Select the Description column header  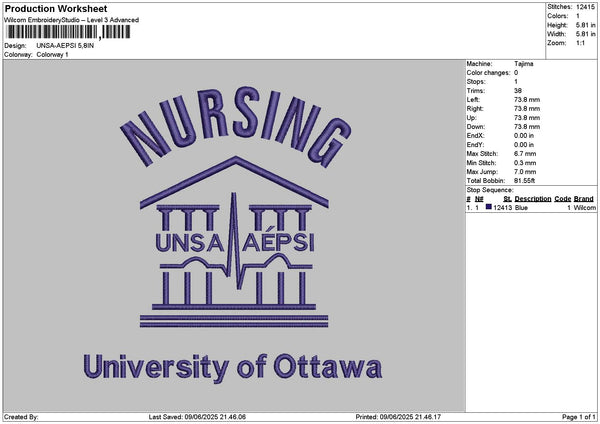533,198
